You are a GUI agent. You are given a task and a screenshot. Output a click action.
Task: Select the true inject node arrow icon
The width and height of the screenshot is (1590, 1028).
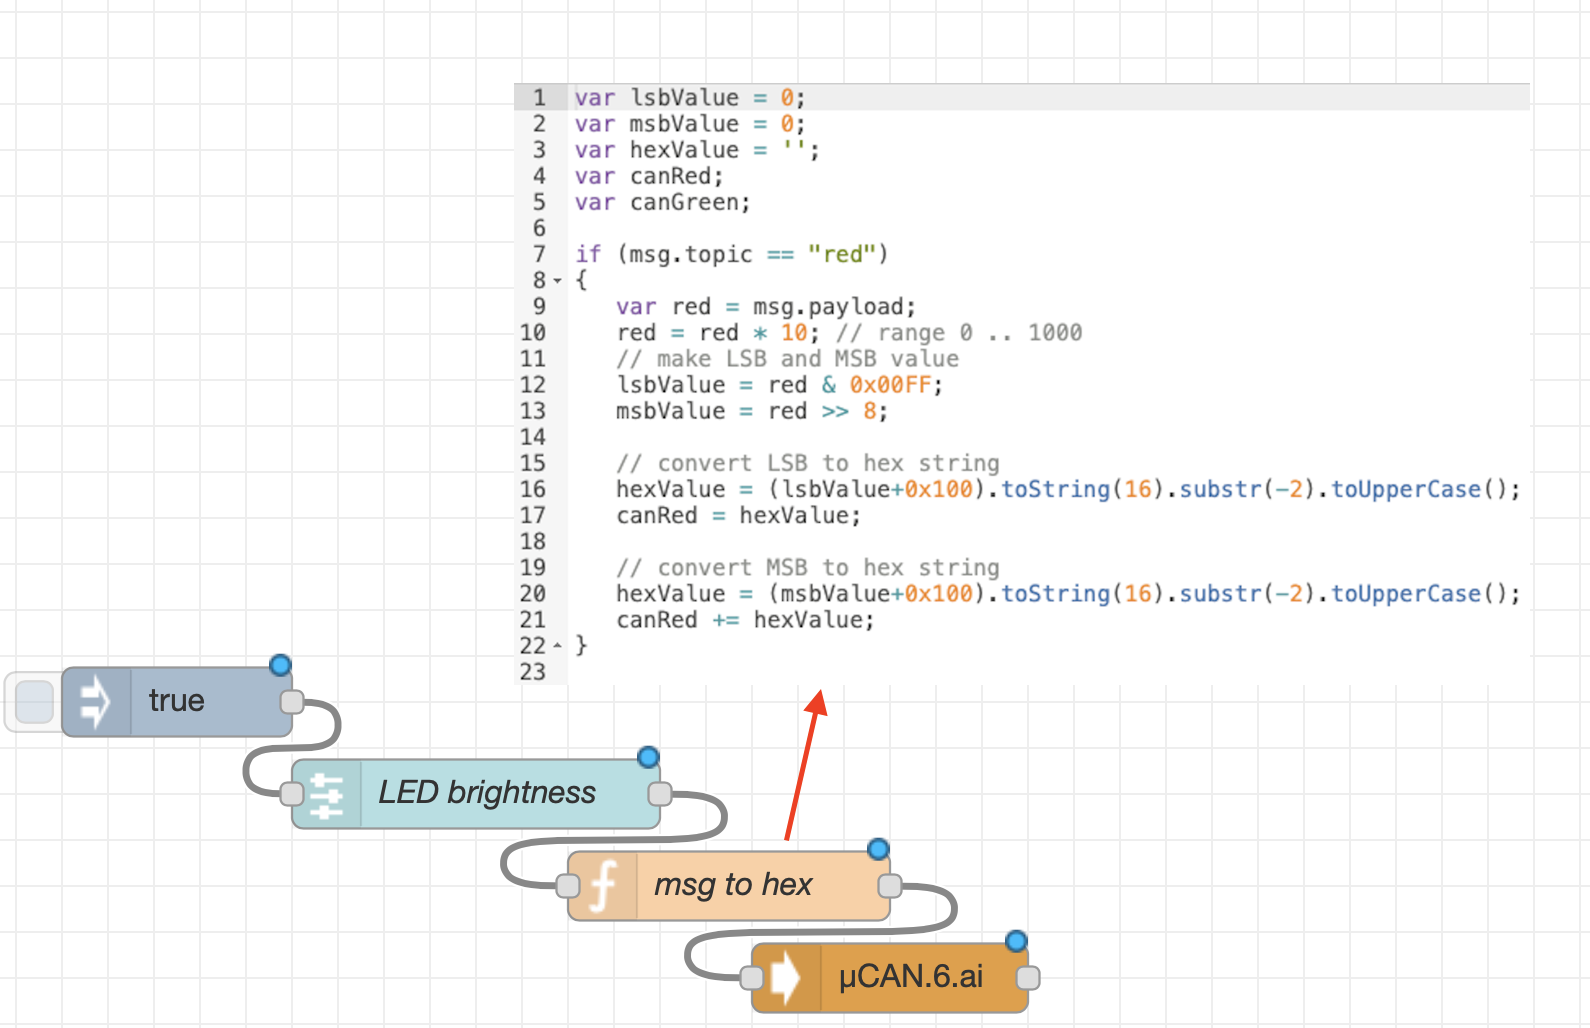tap(96, 702)
